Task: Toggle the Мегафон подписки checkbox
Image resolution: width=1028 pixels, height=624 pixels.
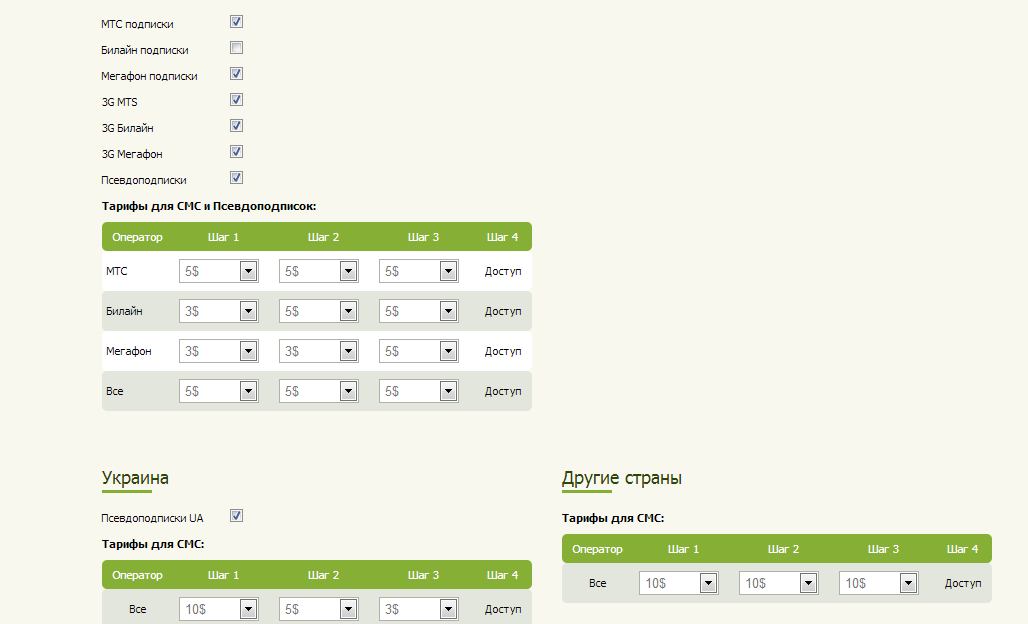Action: point(237,73)
